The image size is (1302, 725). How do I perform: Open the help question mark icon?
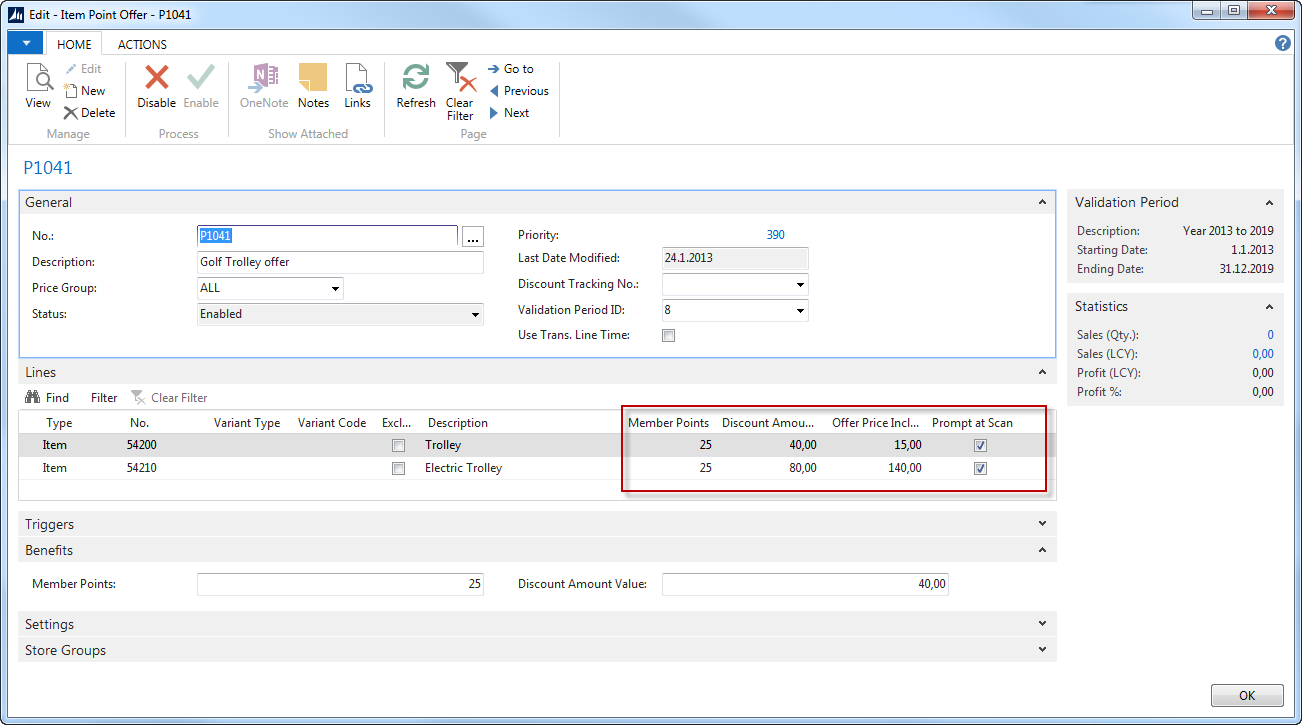click(1283, 43)
